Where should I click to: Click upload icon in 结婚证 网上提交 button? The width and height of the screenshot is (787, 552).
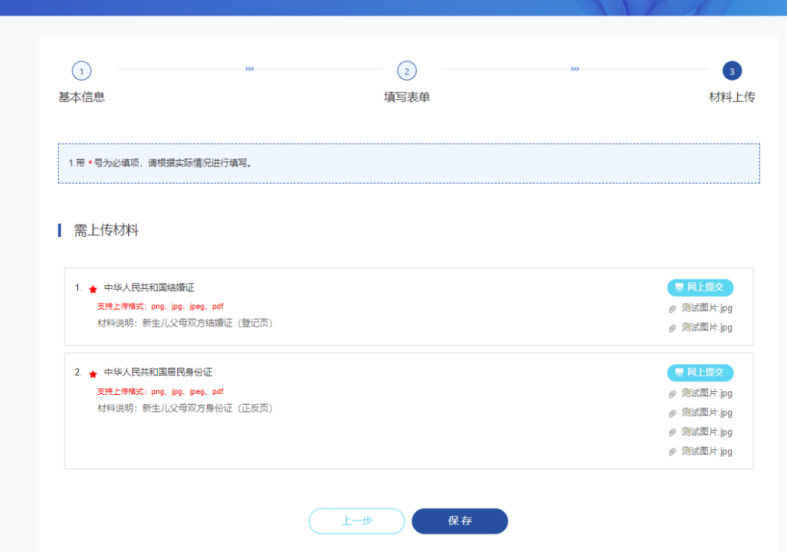pyautogui.click(x=679, y=287)
